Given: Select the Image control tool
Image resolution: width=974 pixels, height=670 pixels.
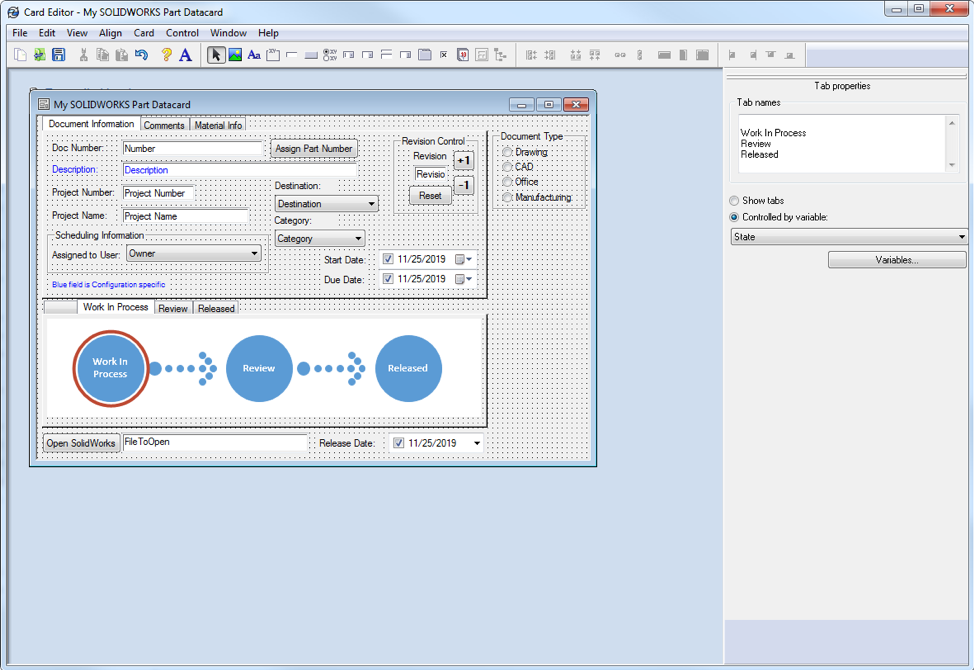Looking at the screenshot, I should (235, 55).
